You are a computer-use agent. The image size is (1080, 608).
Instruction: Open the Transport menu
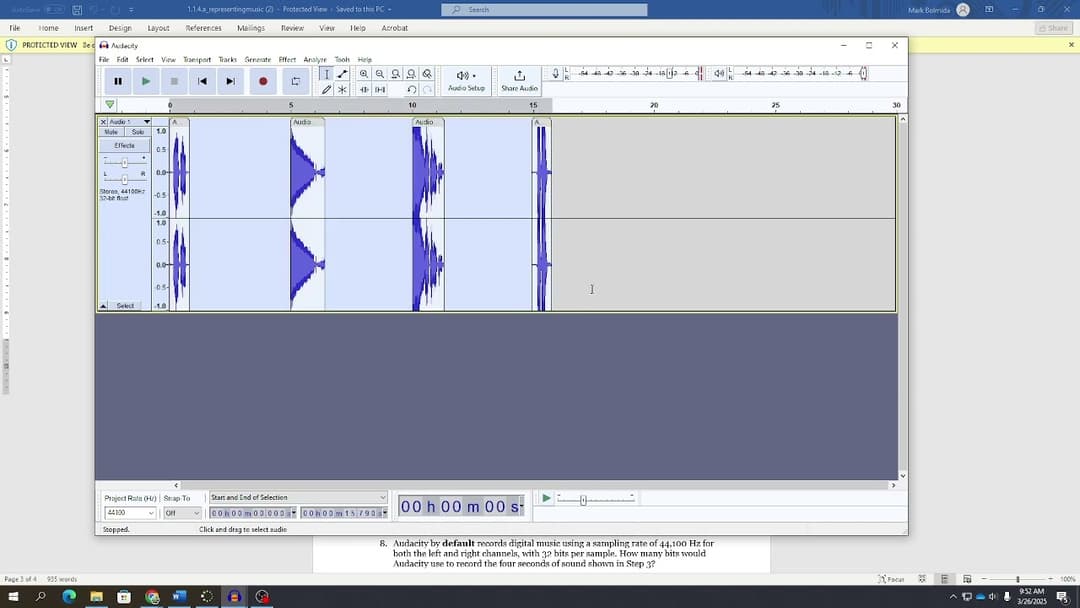click(x=198, y=58)
